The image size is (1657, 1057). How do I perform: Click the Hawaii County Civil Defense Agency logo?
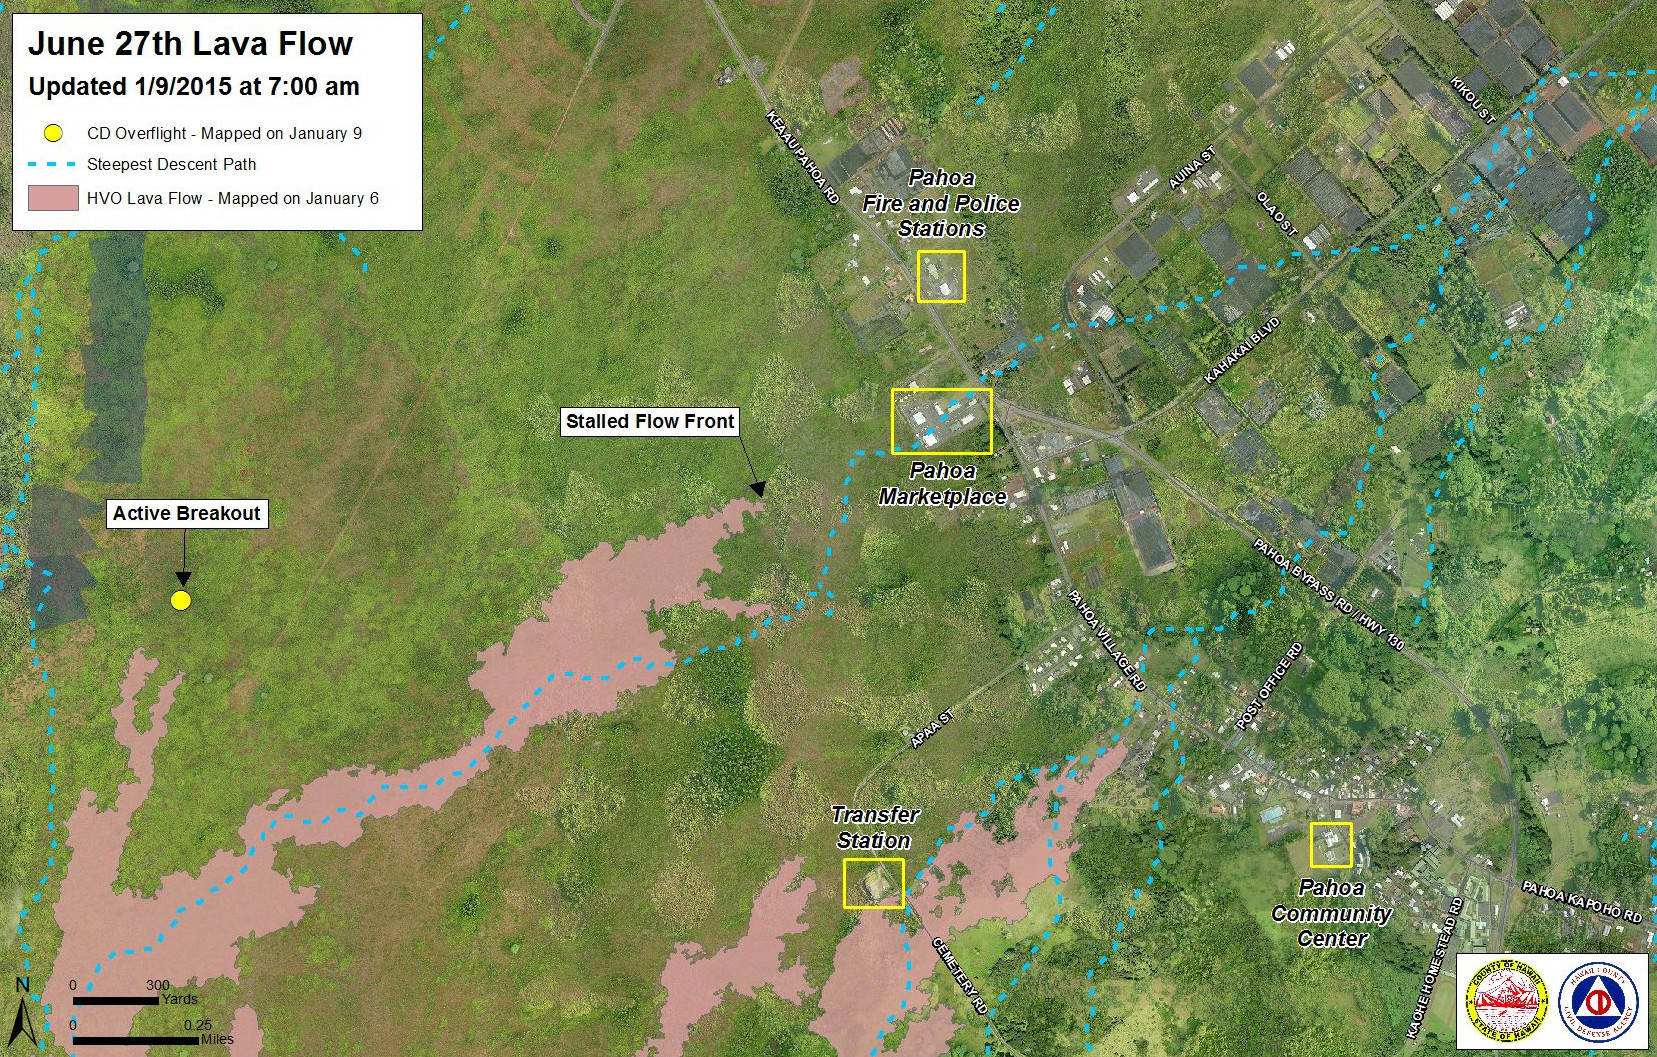tap(1597, 1003)
